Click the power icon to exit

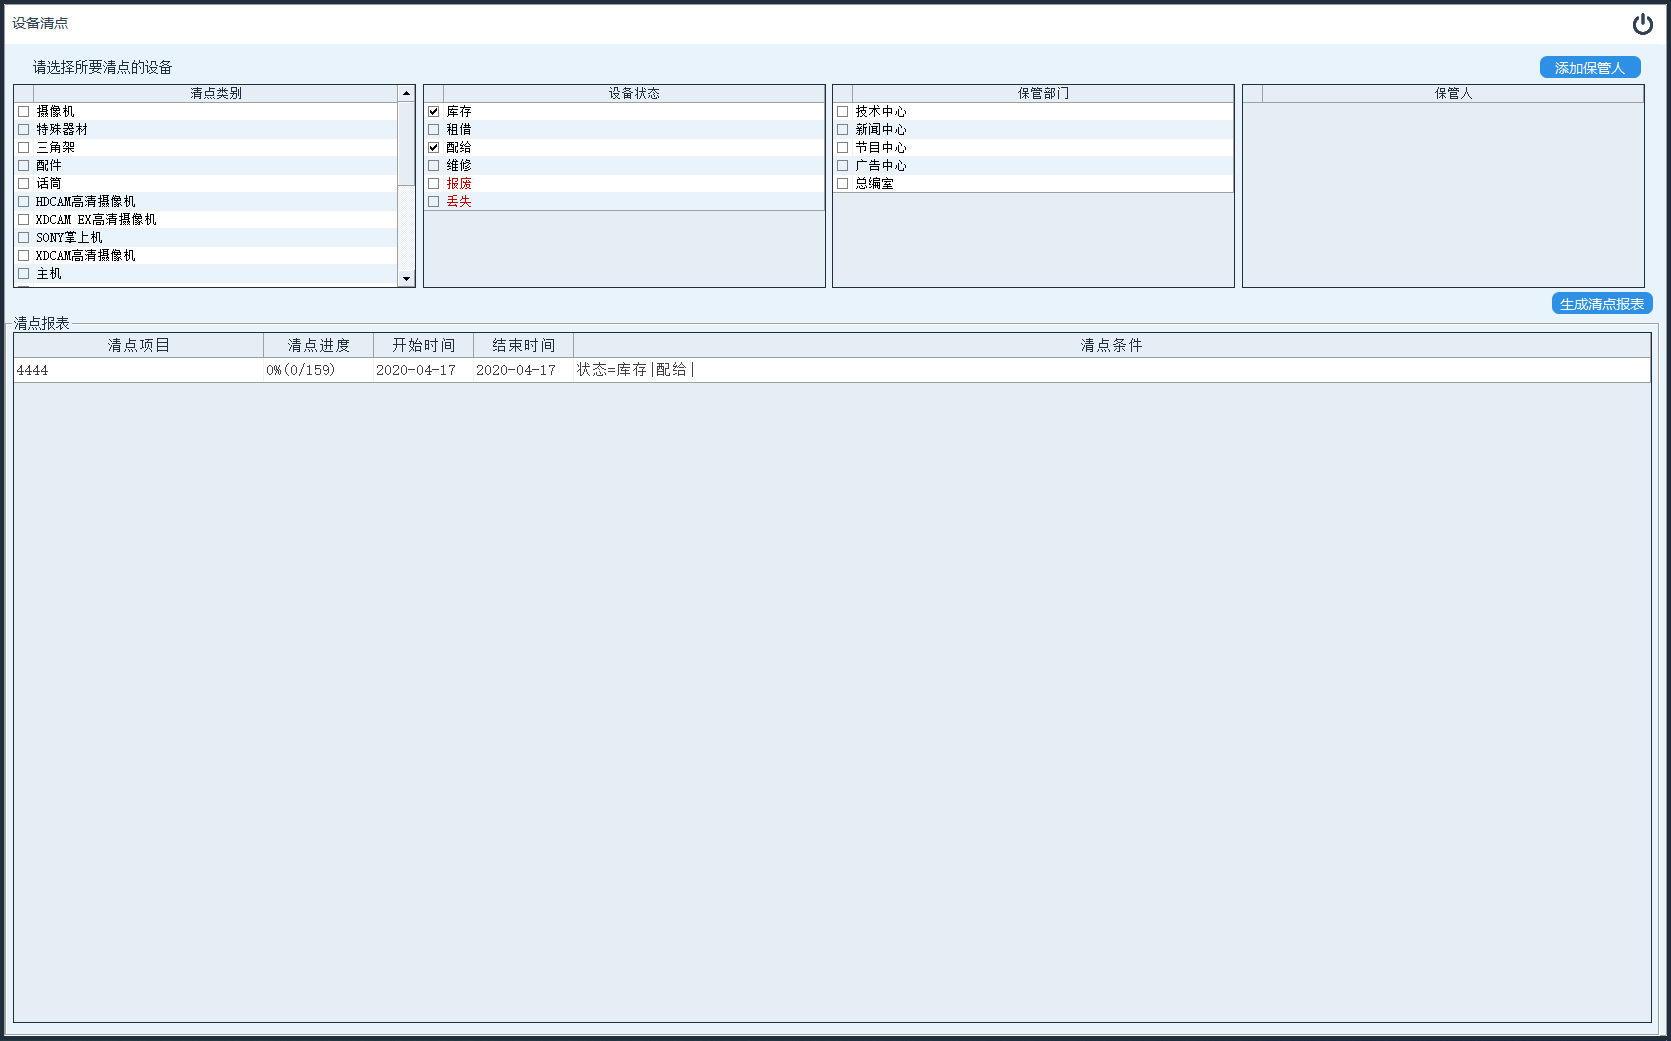coord(1642,24)
